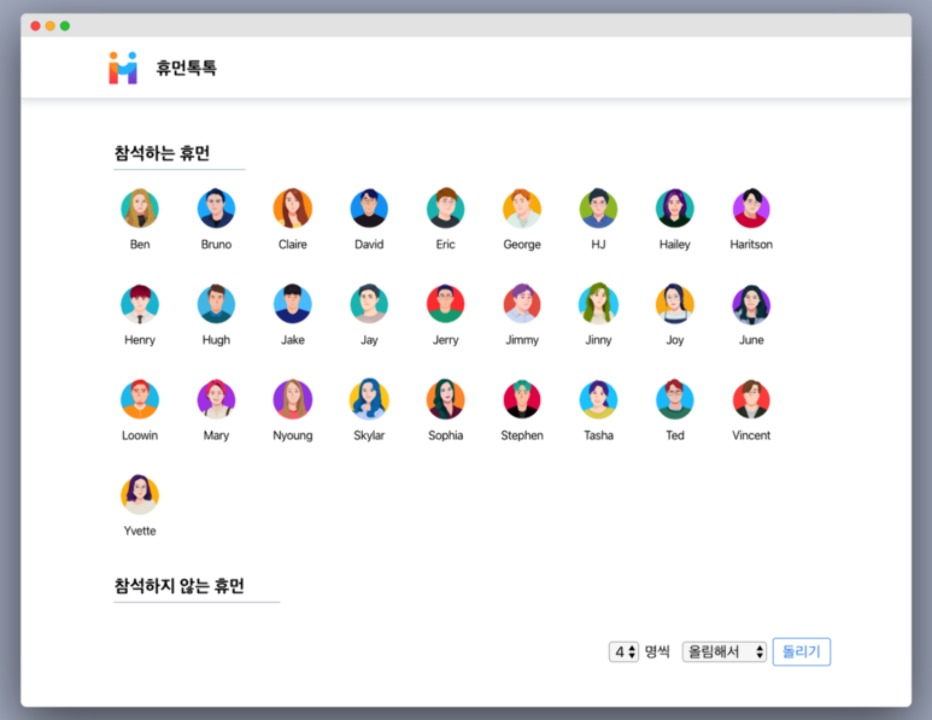Select Hailey's avatar
This screenshot has height=720, width=932.
[x=675, y=208]
